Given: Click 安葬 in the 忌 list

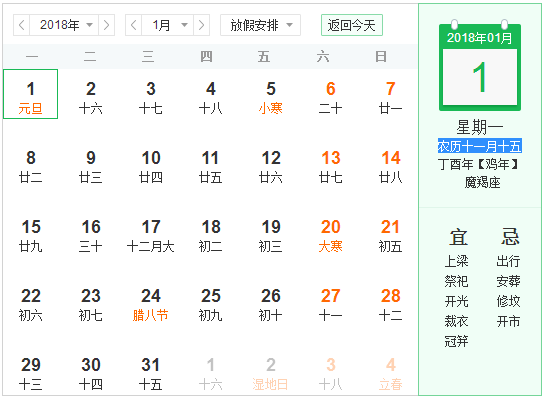Looking at the screenshot, I should [508, 281].
